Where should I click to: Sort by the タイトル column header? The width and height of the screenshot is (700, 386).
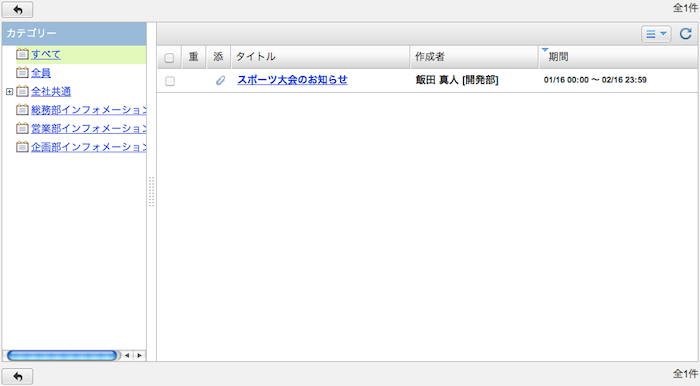[320, 57]
